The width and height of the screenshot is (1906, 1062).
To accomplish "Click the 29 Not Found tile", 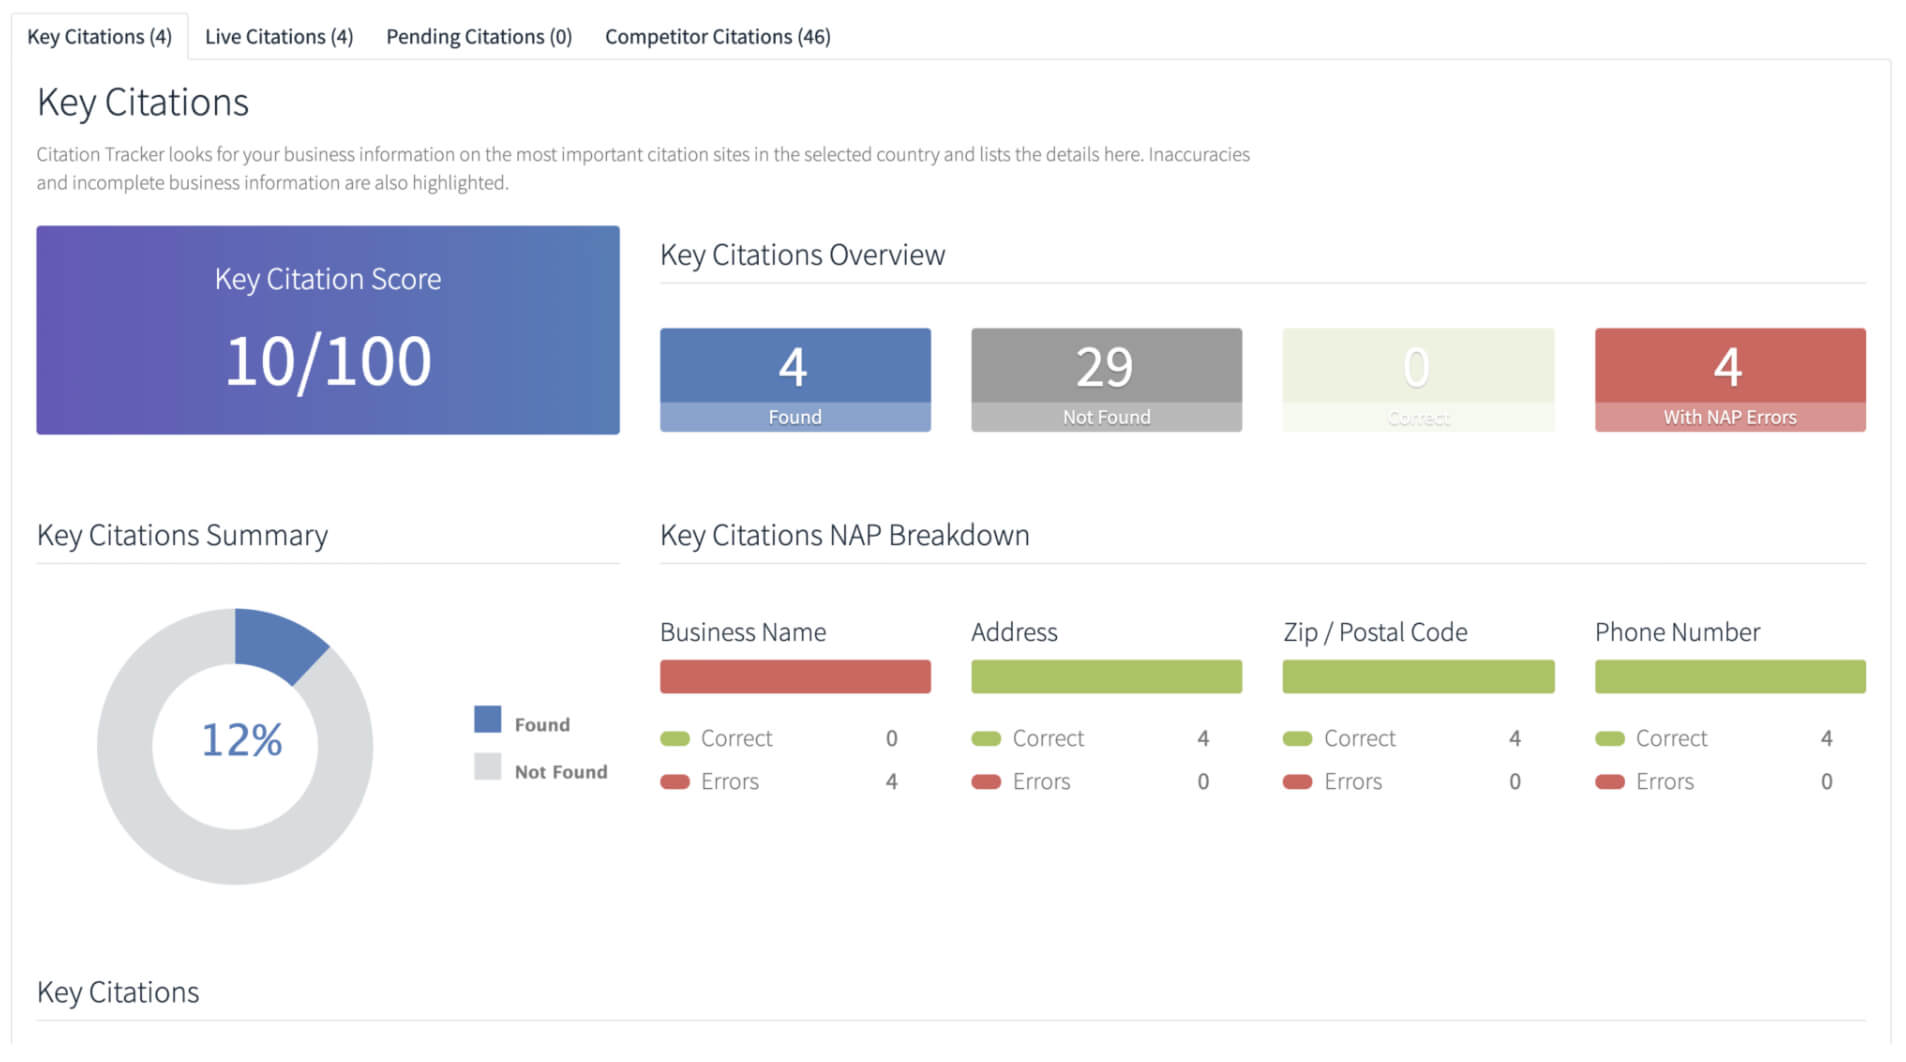I will point(1105,379).
